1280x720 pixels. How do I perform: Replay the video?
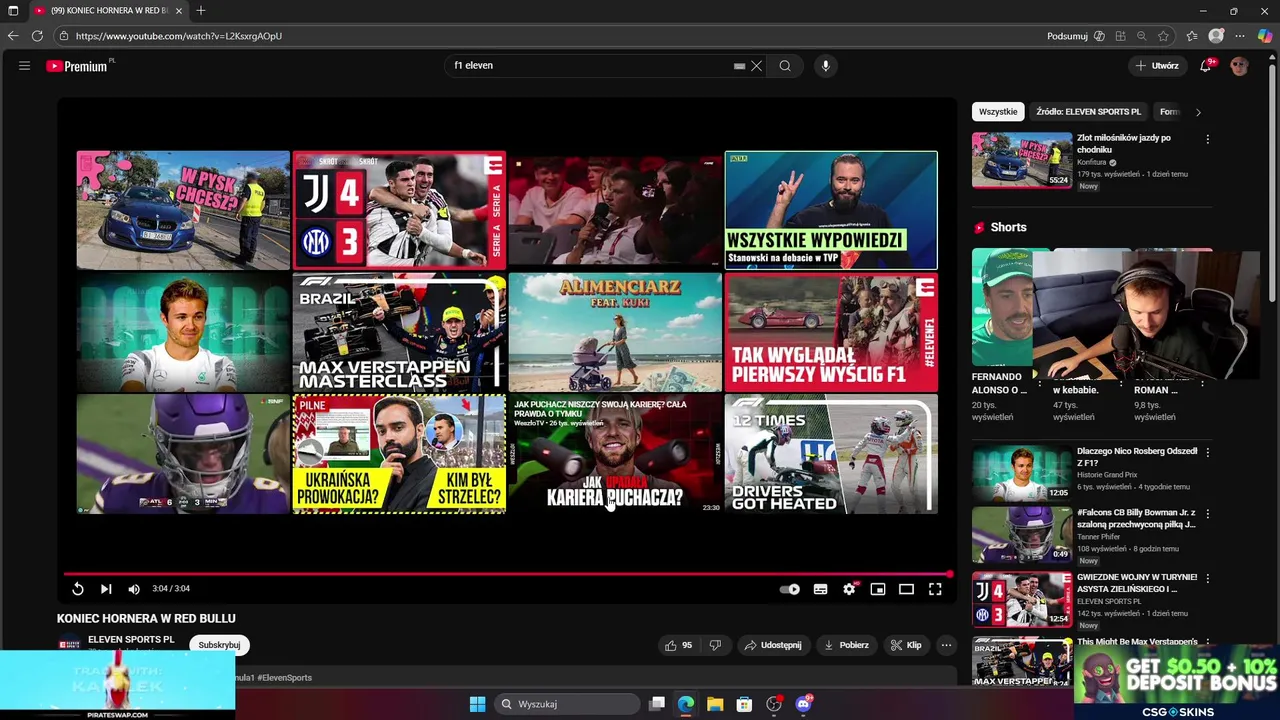click(78, 589)
